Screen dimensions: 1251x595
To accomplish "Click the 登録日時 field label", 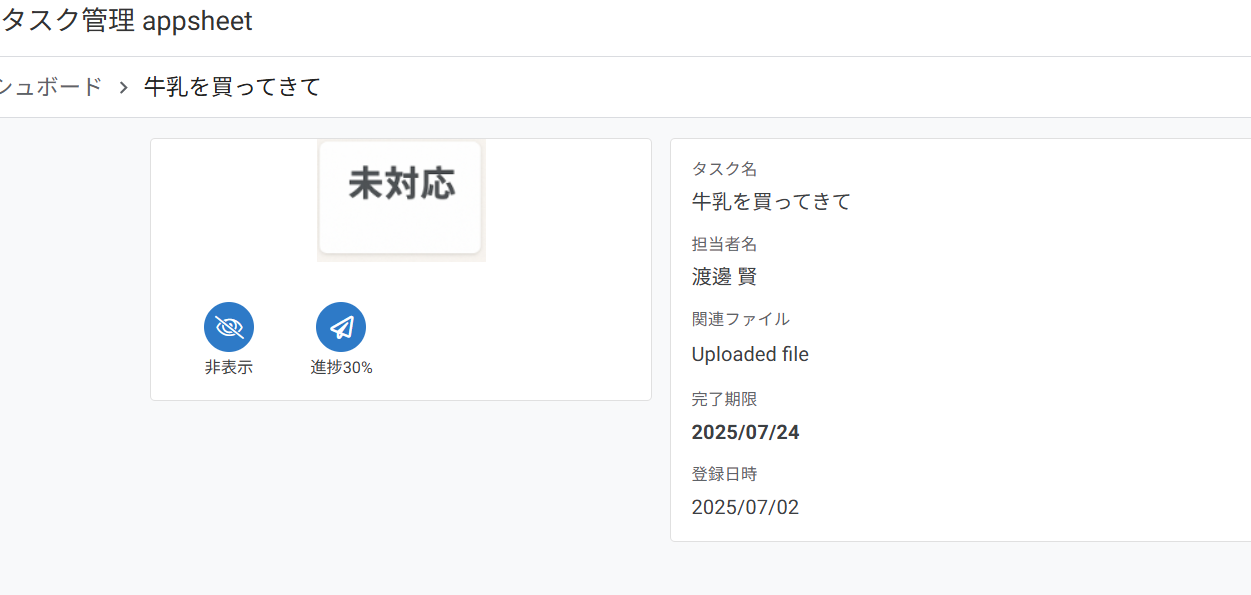I will coord(724,474).
